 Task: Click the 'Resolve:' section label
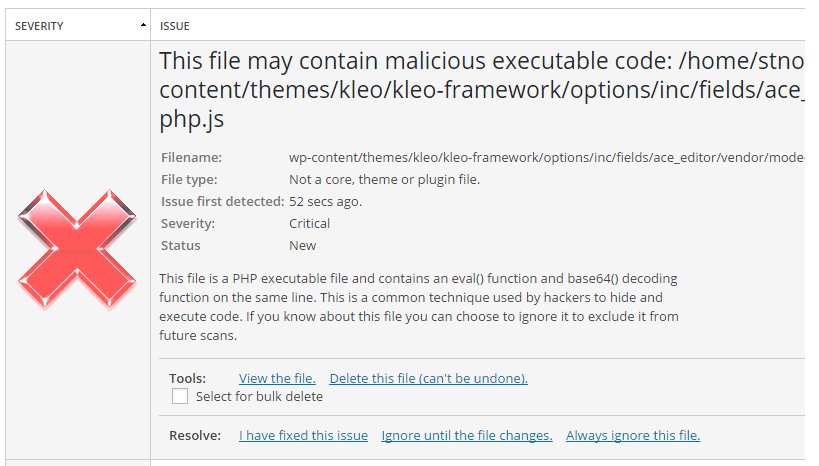pyautogui.click(x=195, y=435)
